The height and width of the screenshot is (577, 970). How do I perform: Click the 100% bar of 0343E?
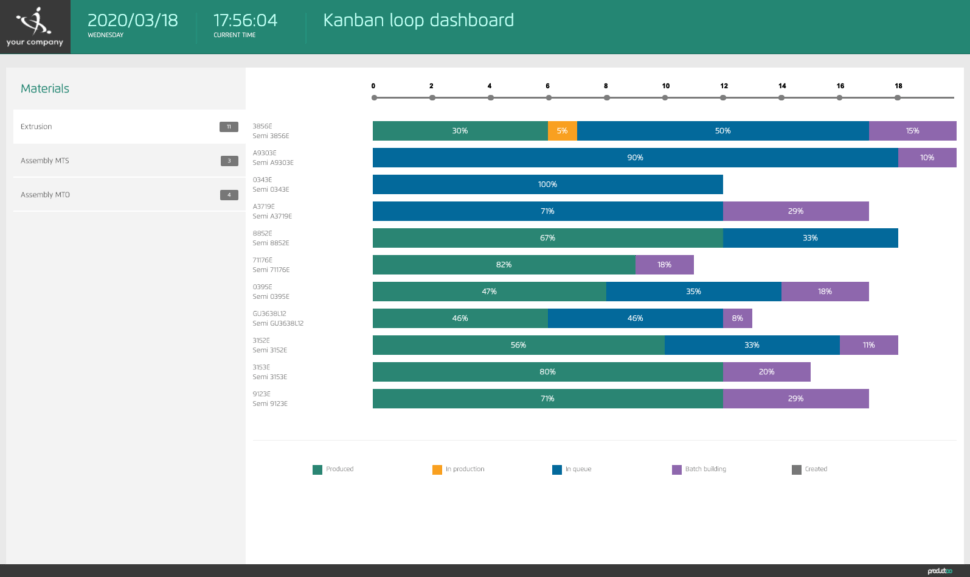coord(547,184)
